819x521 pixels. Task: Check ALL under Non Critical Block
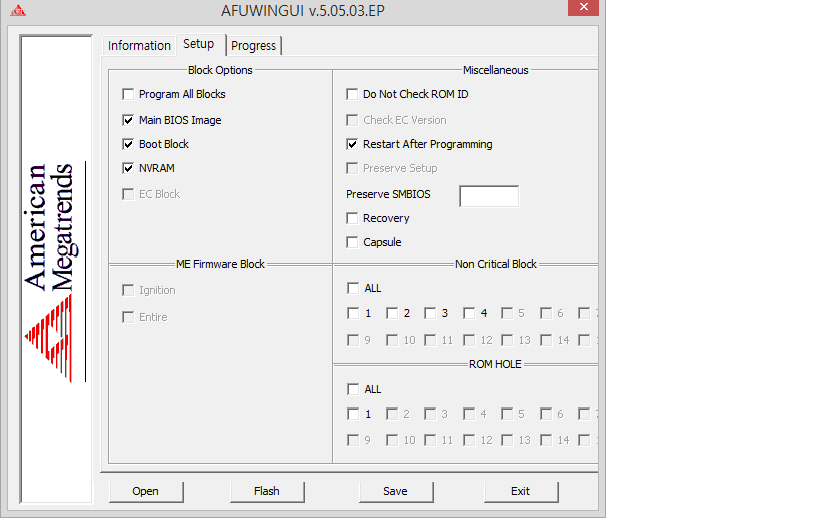(x=353, y=288)
